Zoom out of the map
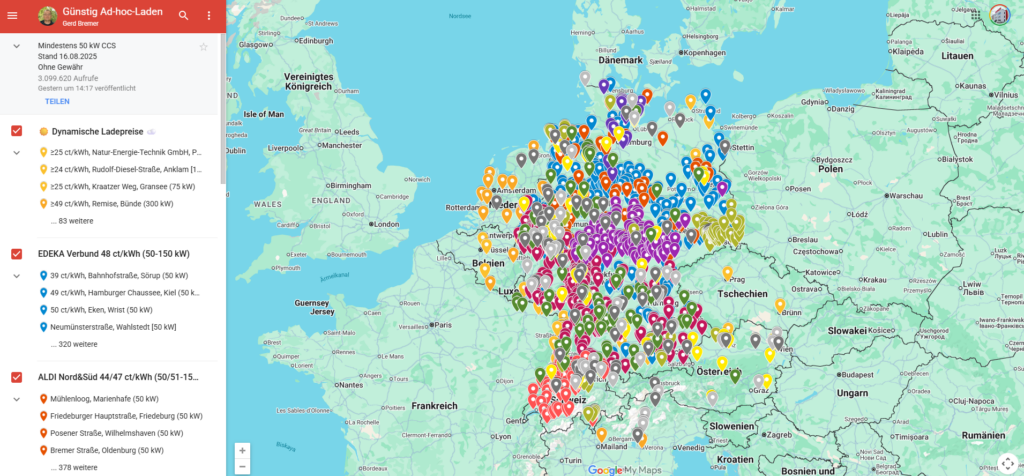The width and height of the screenshot is (1024, 476). 242,466
